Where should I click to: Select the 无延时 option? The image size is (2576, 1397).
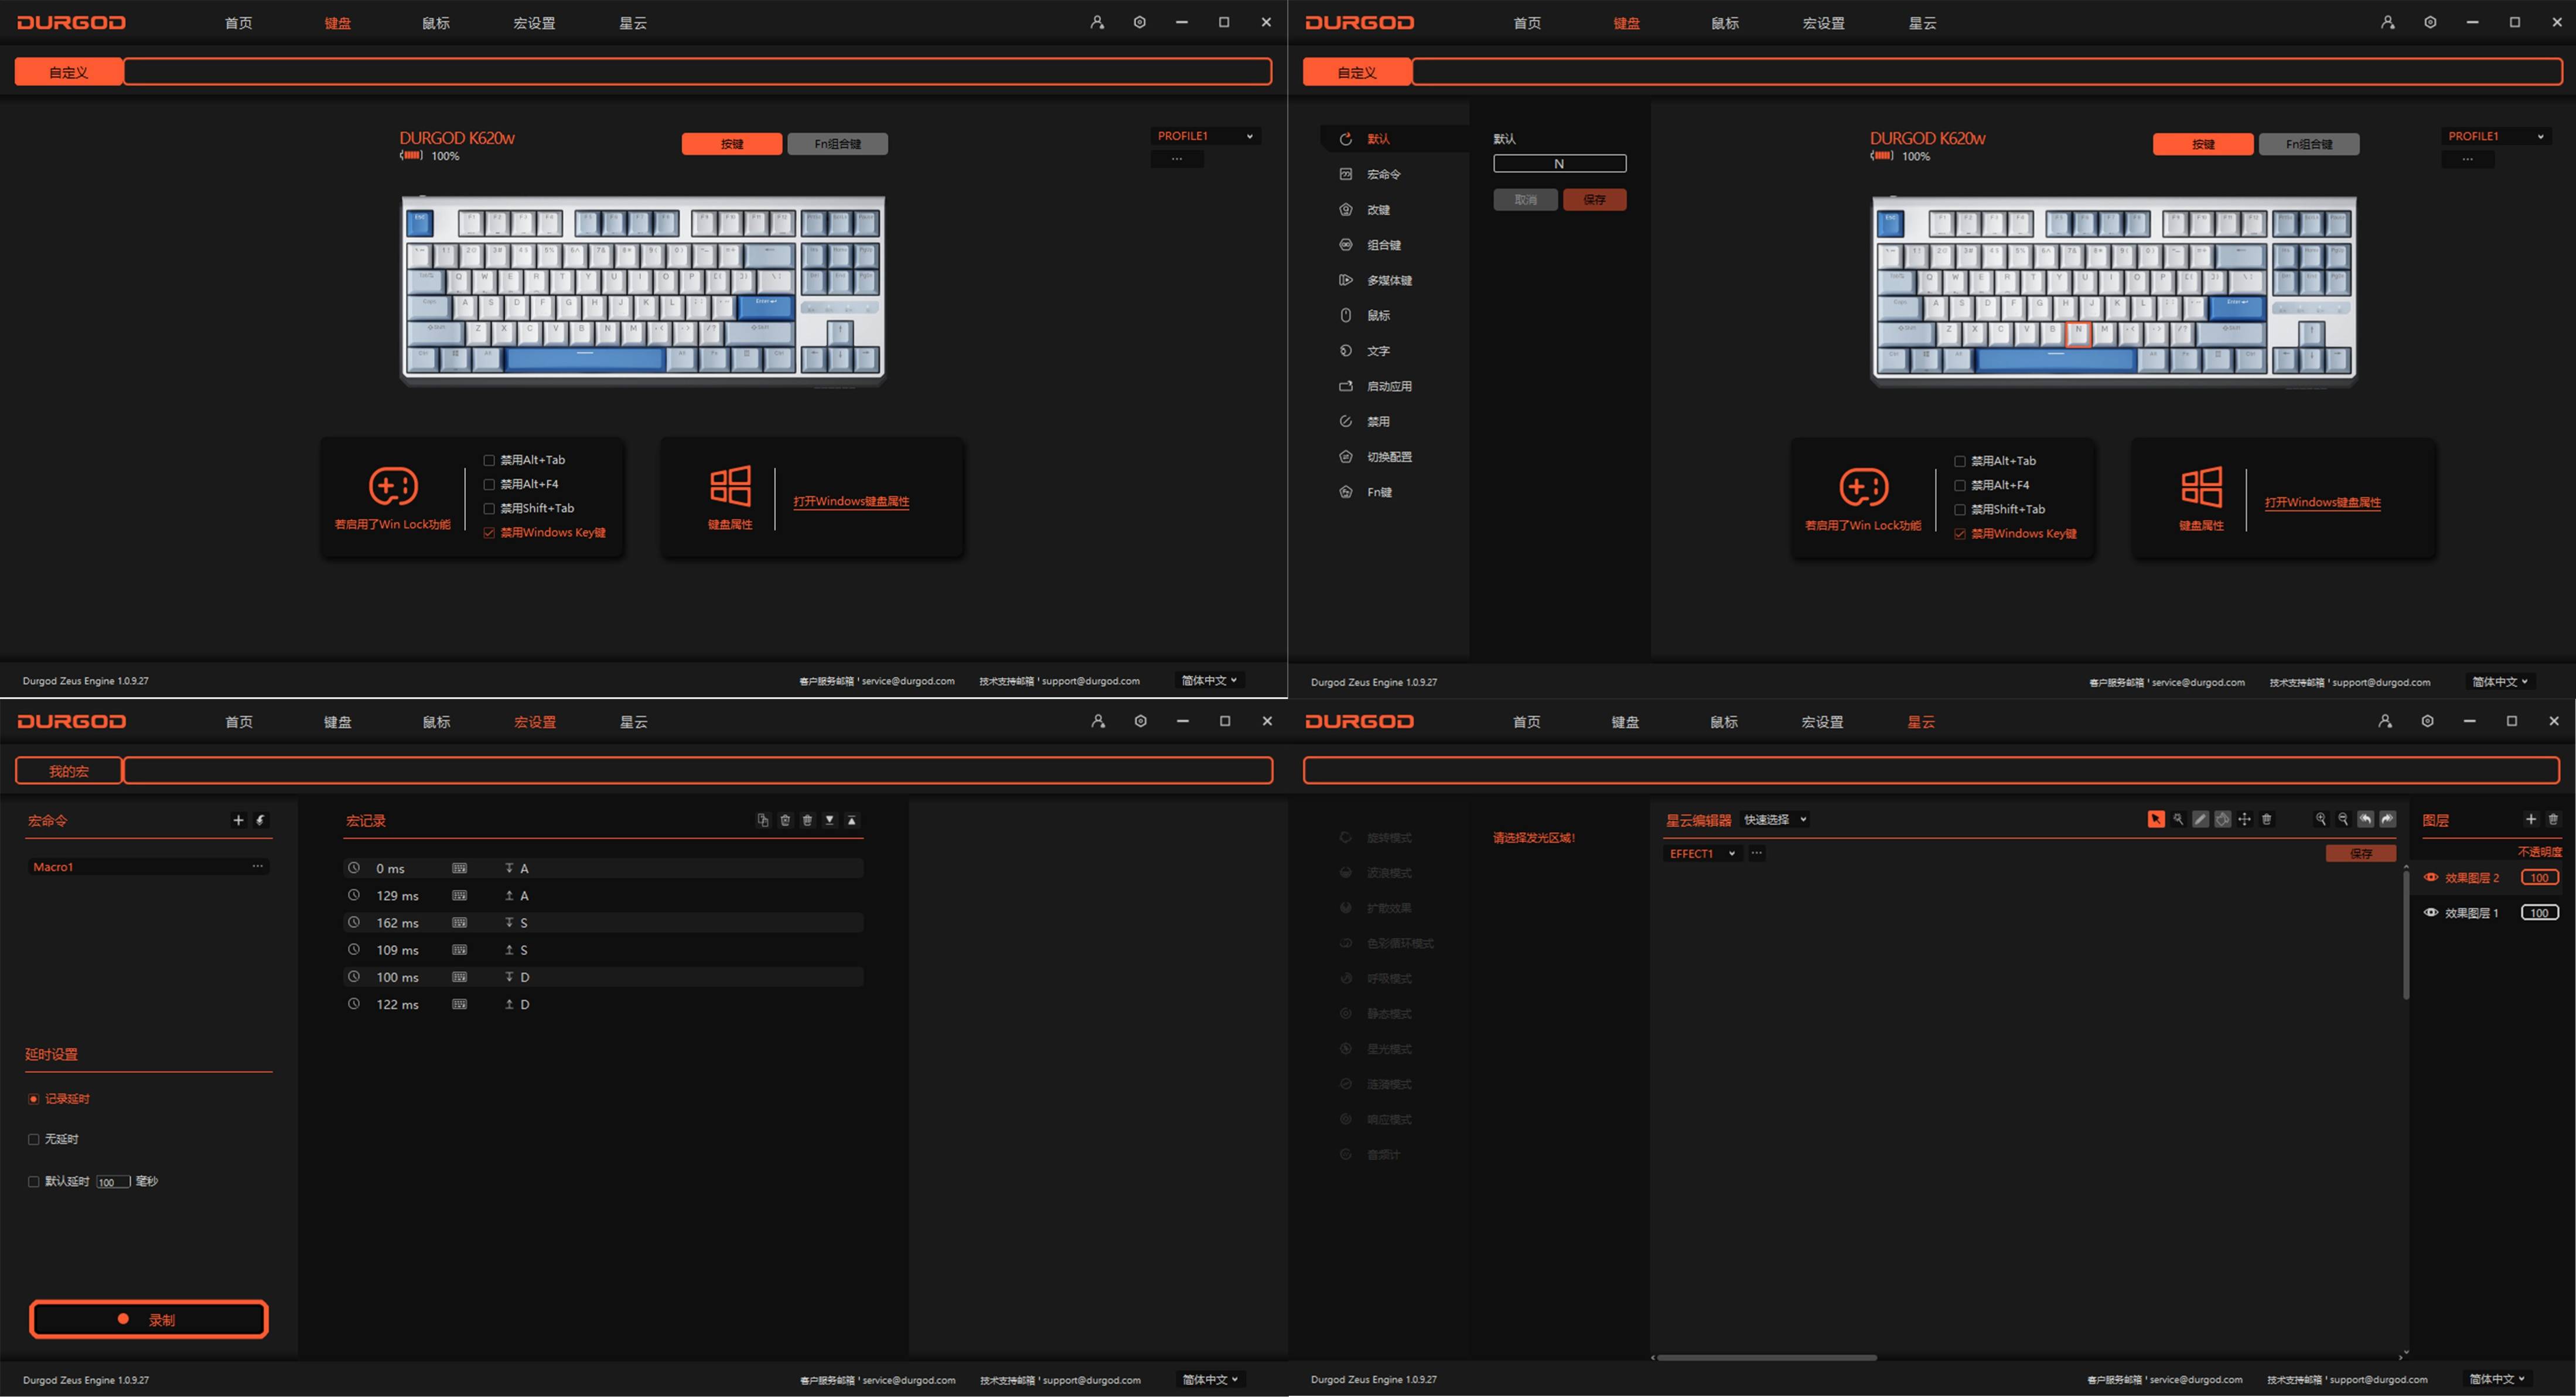[34, 1139]
